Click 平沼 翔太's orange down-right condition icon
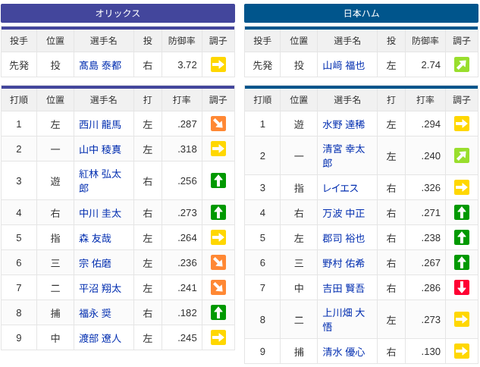480x367 pixels. [218, 287]
